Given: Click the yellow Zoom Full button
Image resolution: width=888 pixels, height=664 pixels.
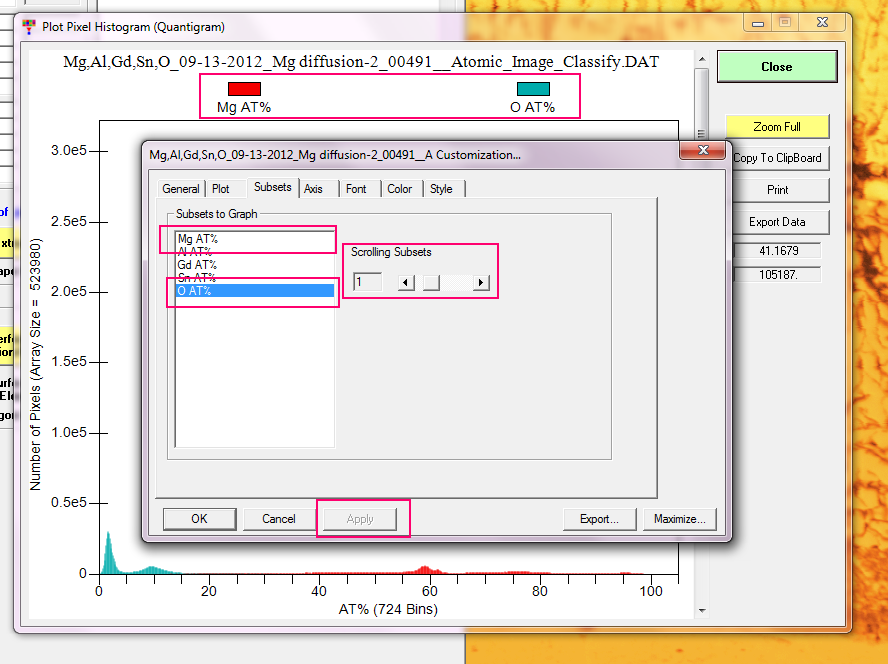Looking at the screenshot, I should [777, 127].
